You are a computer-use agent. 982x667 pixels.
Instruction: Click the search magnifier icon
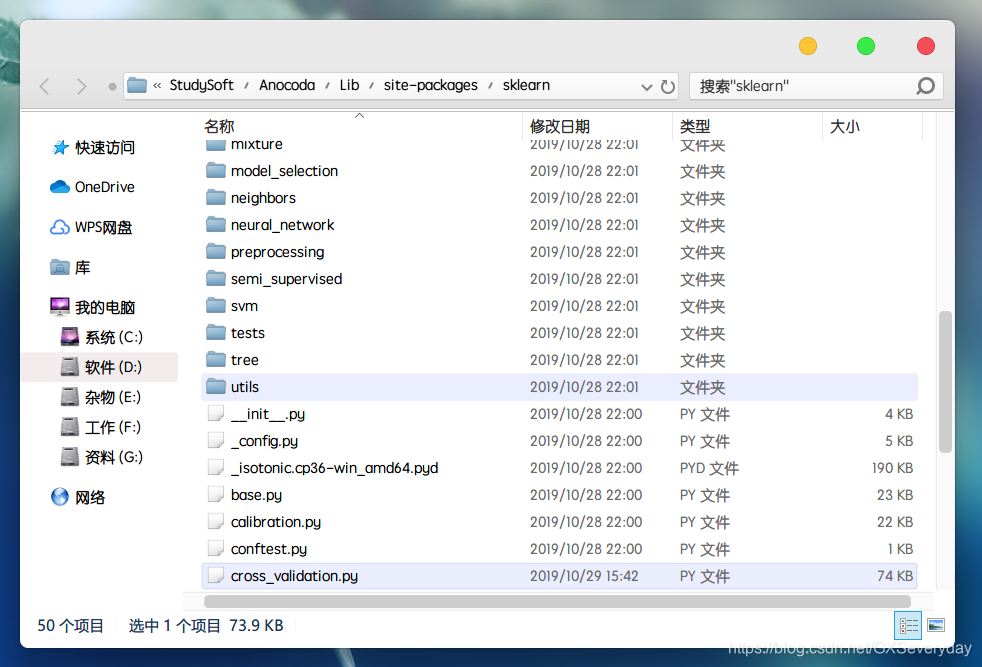925,86
